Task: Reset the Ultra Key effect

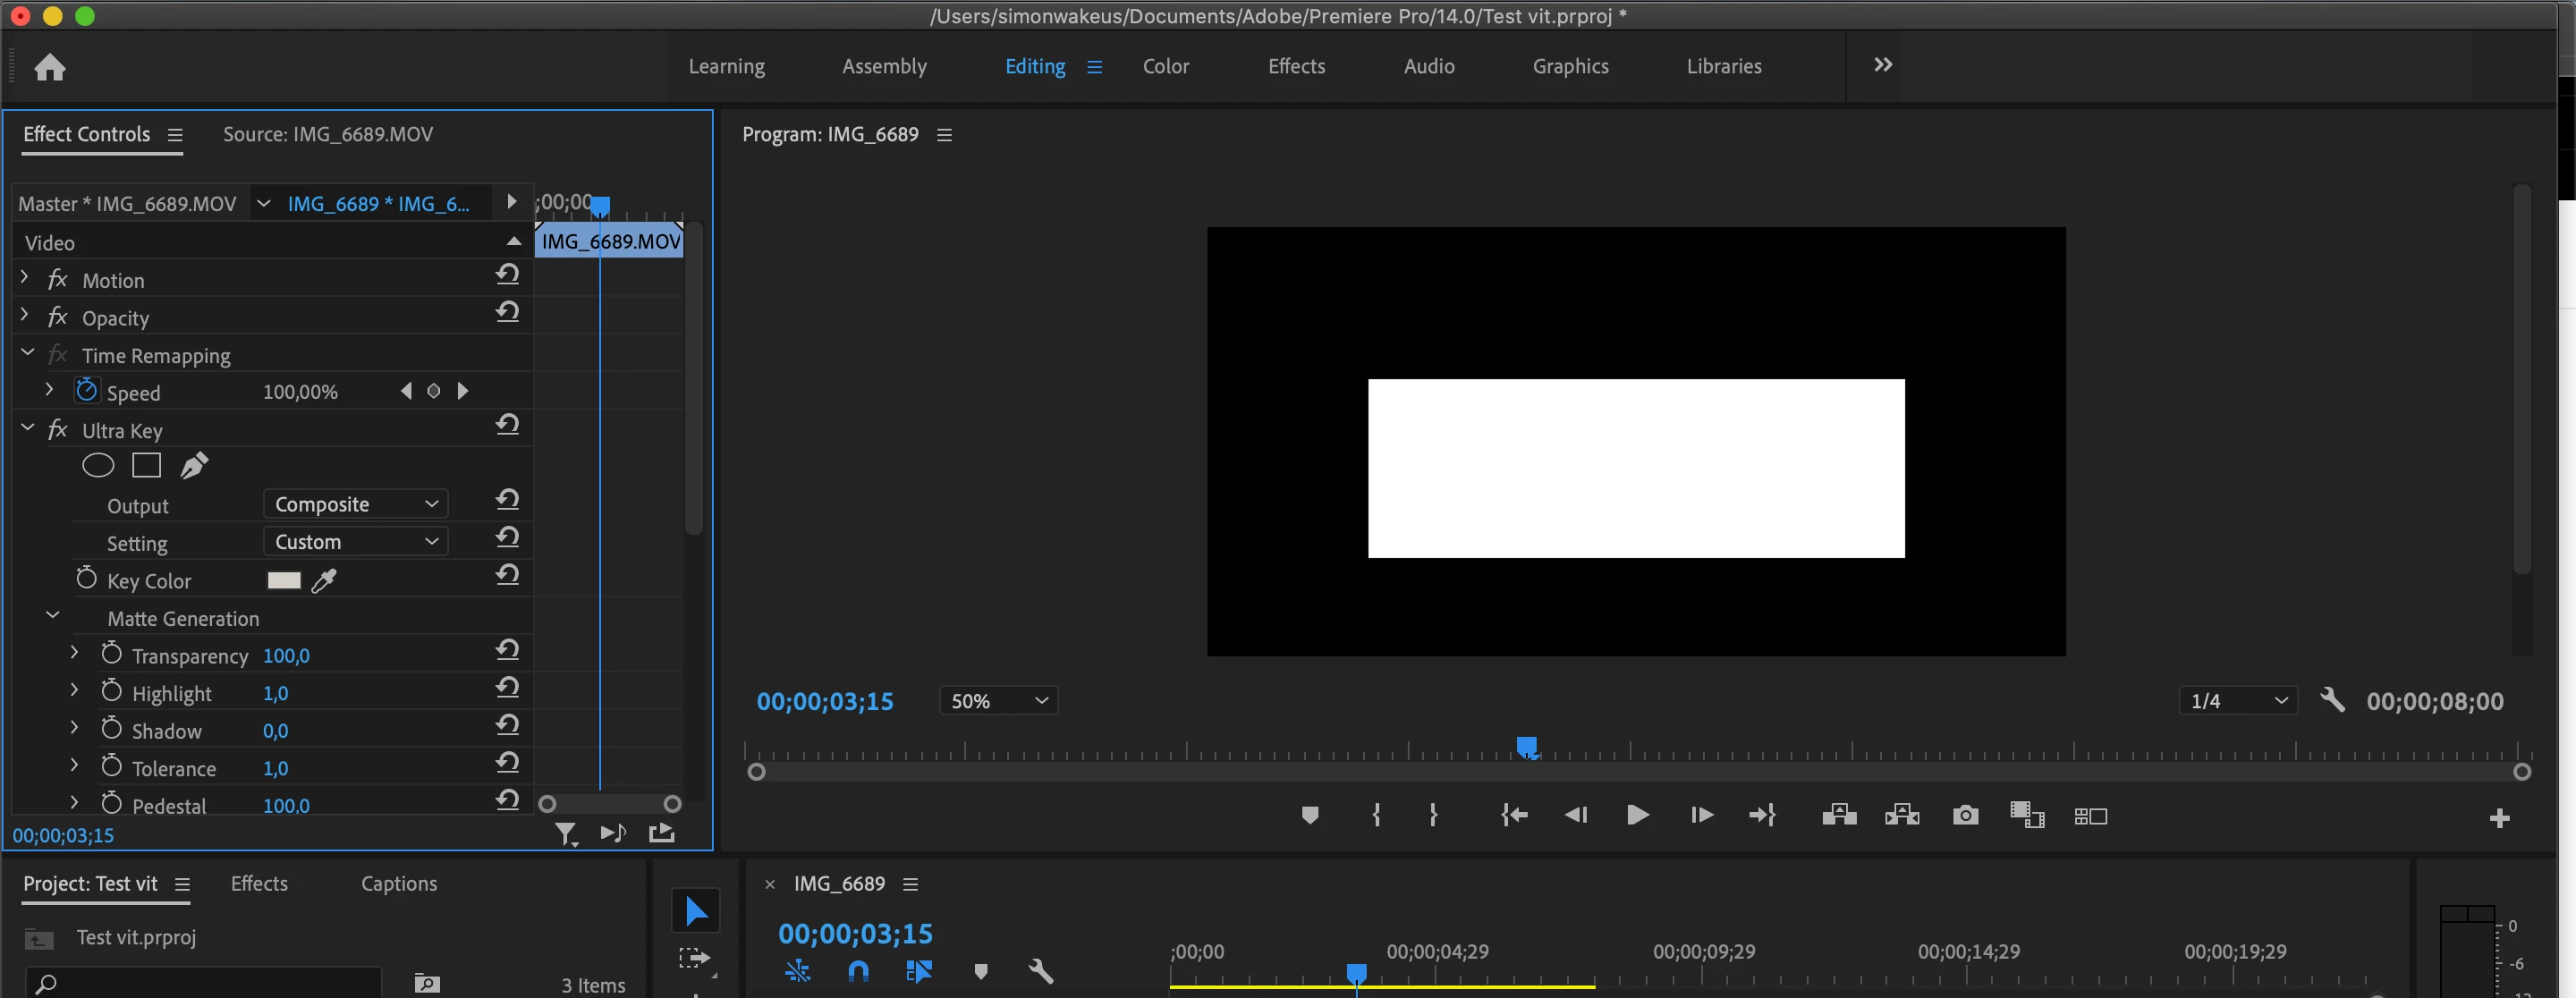Action: click(507, 426)
